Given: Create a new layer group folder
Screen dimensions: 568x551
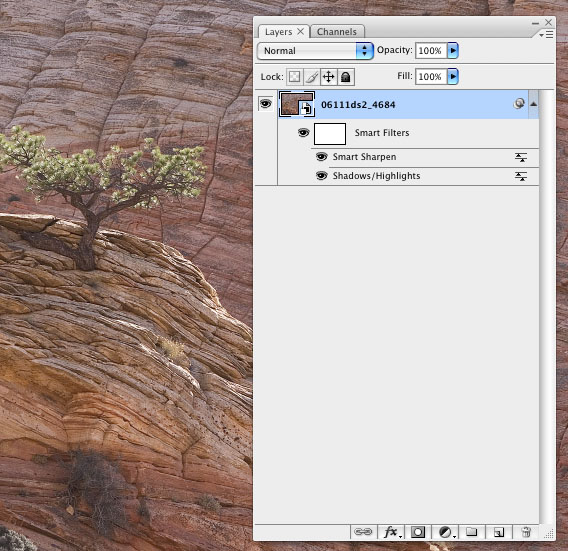Looking at the screenshot, I should (471, 531).
